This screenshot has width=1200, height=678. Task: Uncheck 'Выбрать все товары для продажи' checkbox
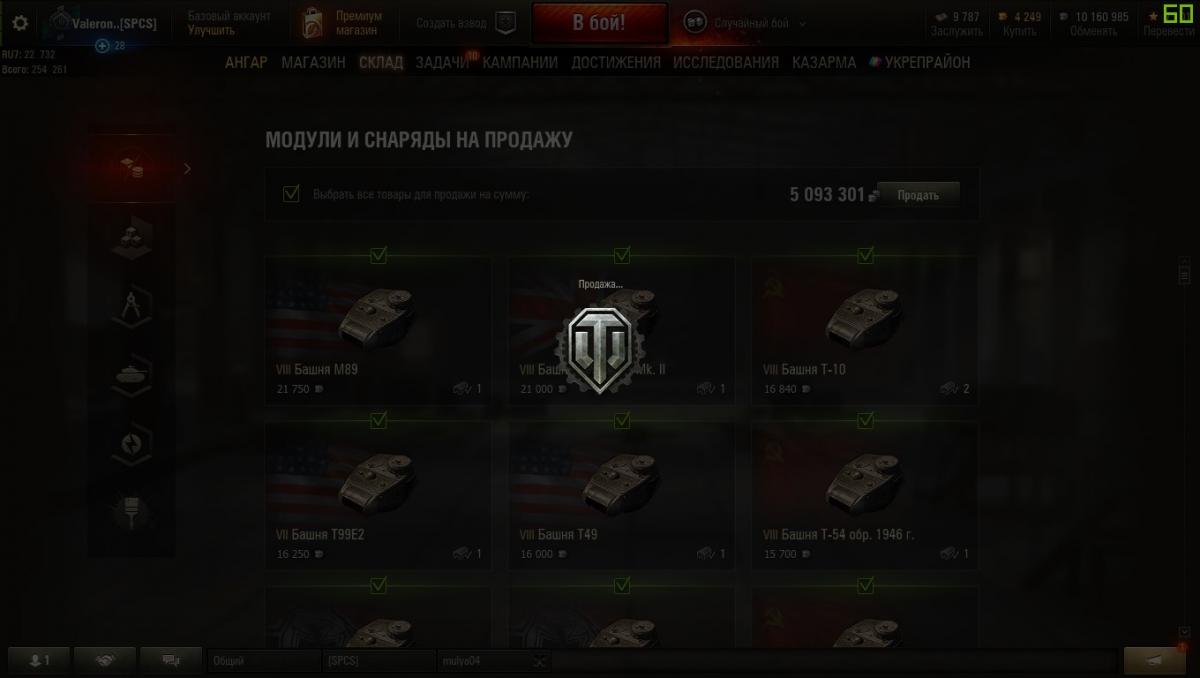coord(291,193)
